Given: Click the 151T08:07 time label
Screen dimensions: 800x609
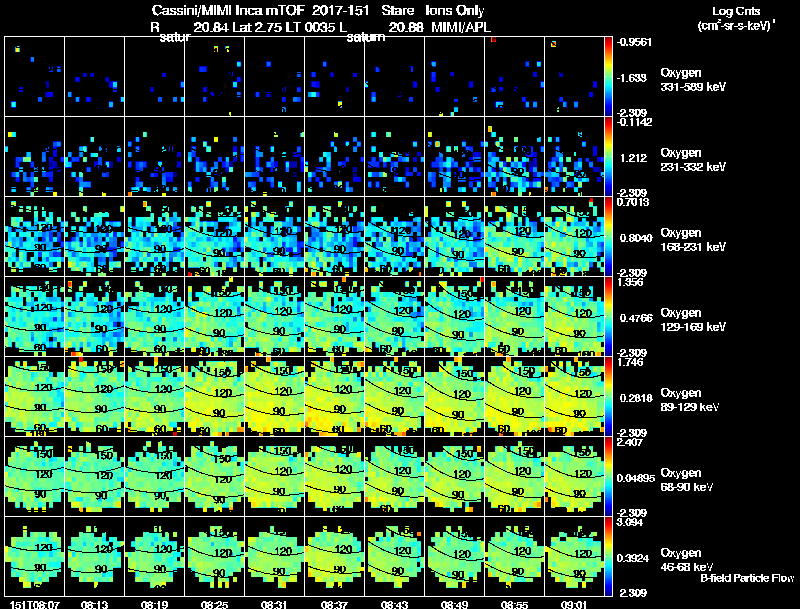Looking at the screenshot, I should coord(35,604).
